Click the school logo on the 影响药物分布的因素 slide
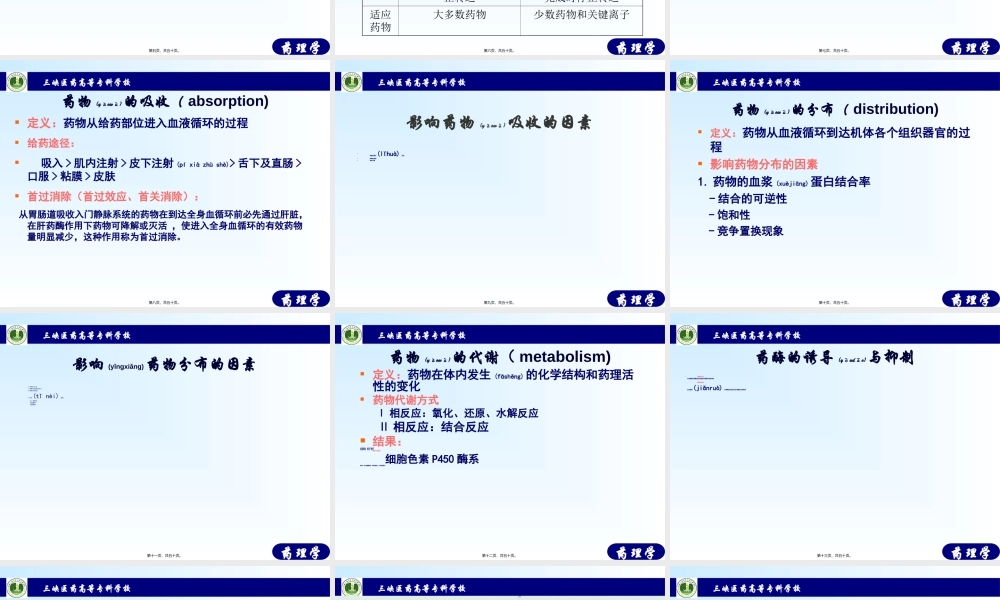Image resolution: width=1000 pixels, height=600 pixels. pos(17,335)
